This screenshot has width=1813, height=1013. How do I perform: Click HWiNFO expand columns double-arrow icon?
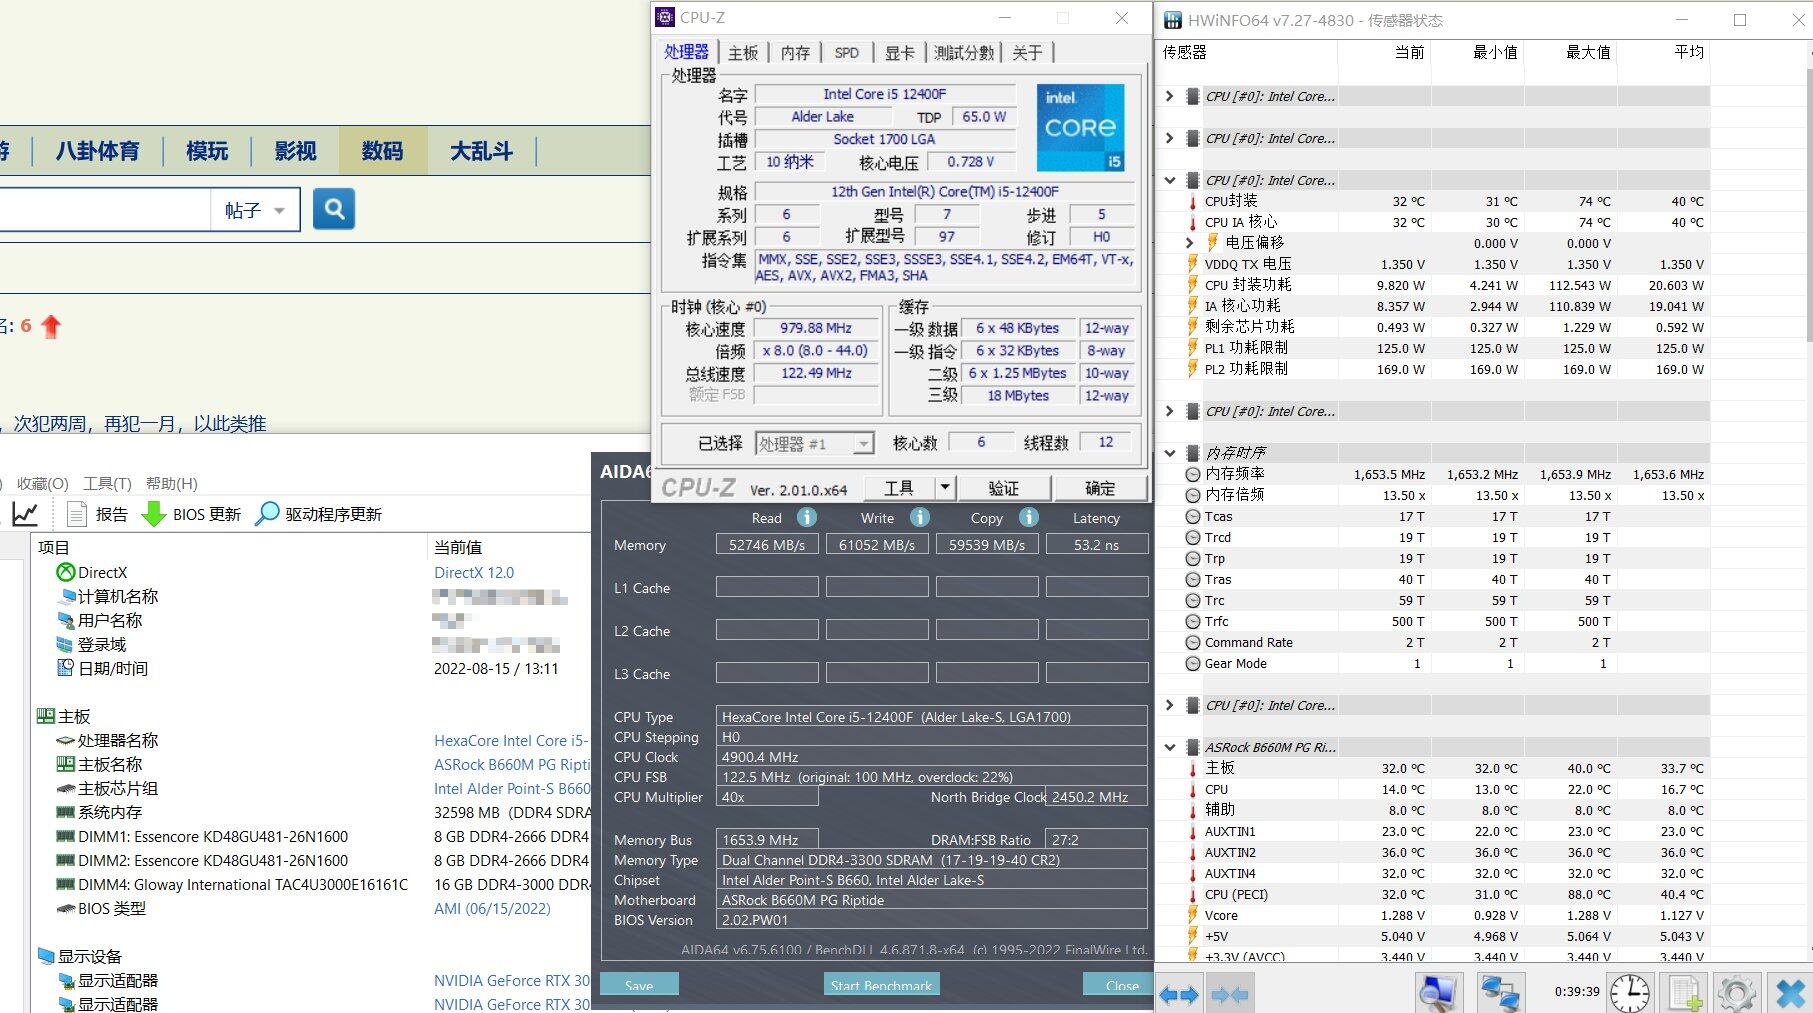[1178, 994]
